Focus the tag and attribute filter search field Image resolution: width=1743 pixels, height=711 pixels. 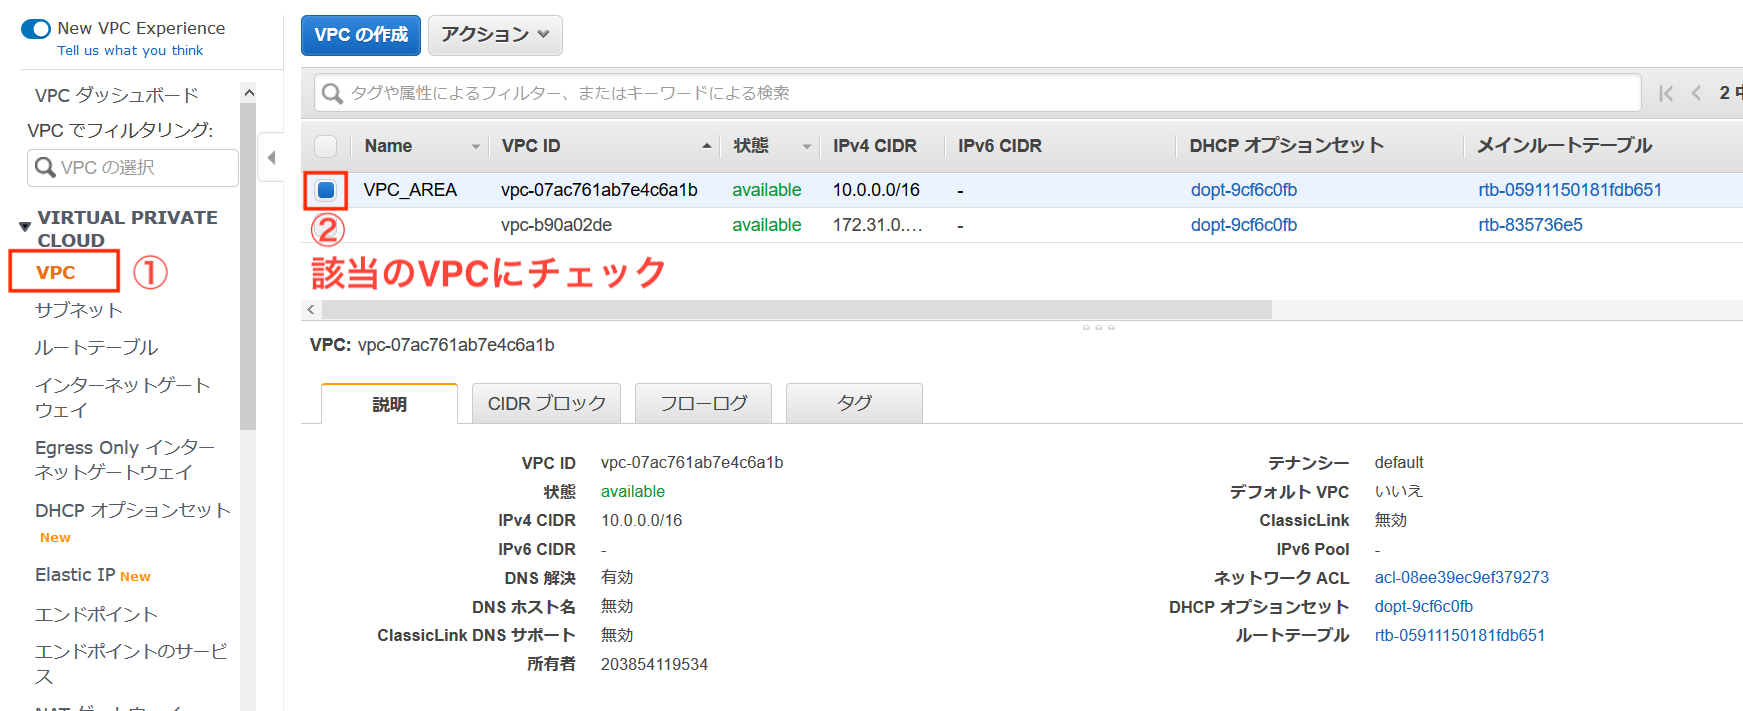977,93
